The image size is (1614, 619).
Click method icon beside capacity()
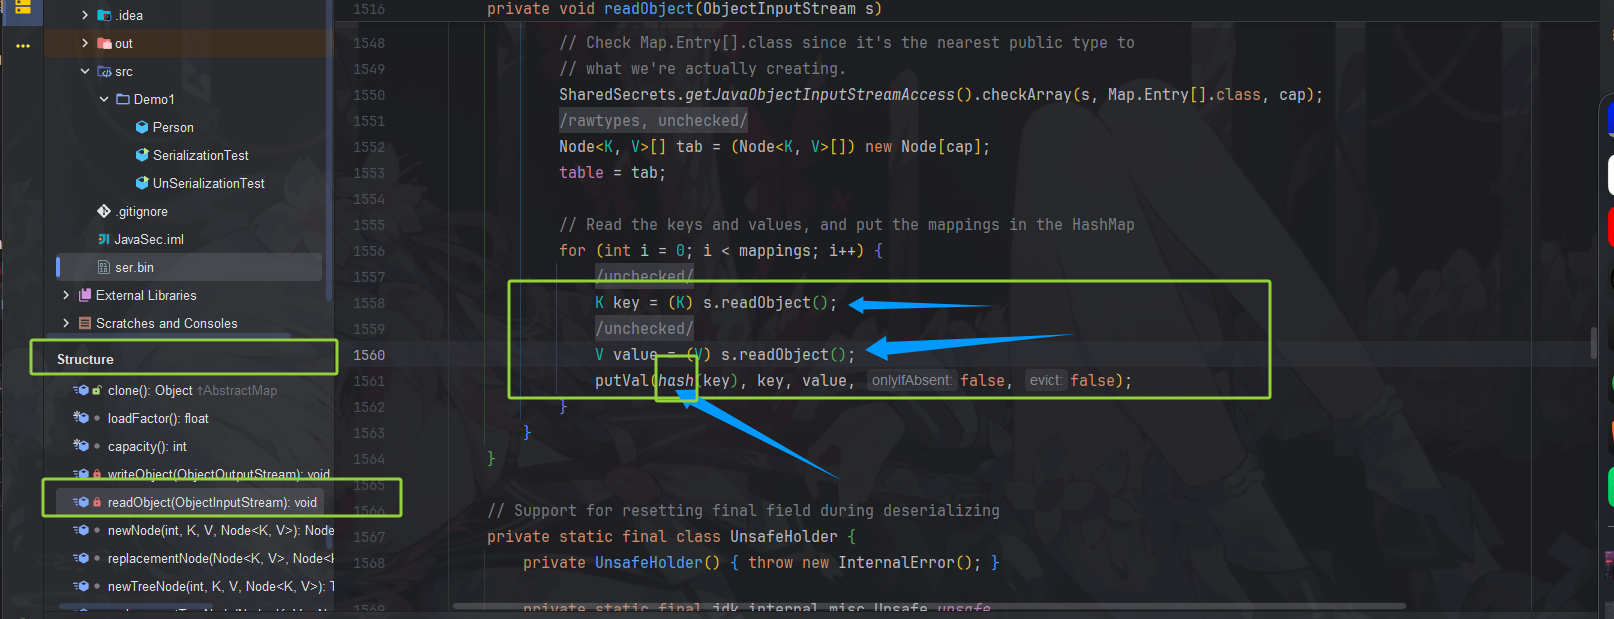pos(82,446)
